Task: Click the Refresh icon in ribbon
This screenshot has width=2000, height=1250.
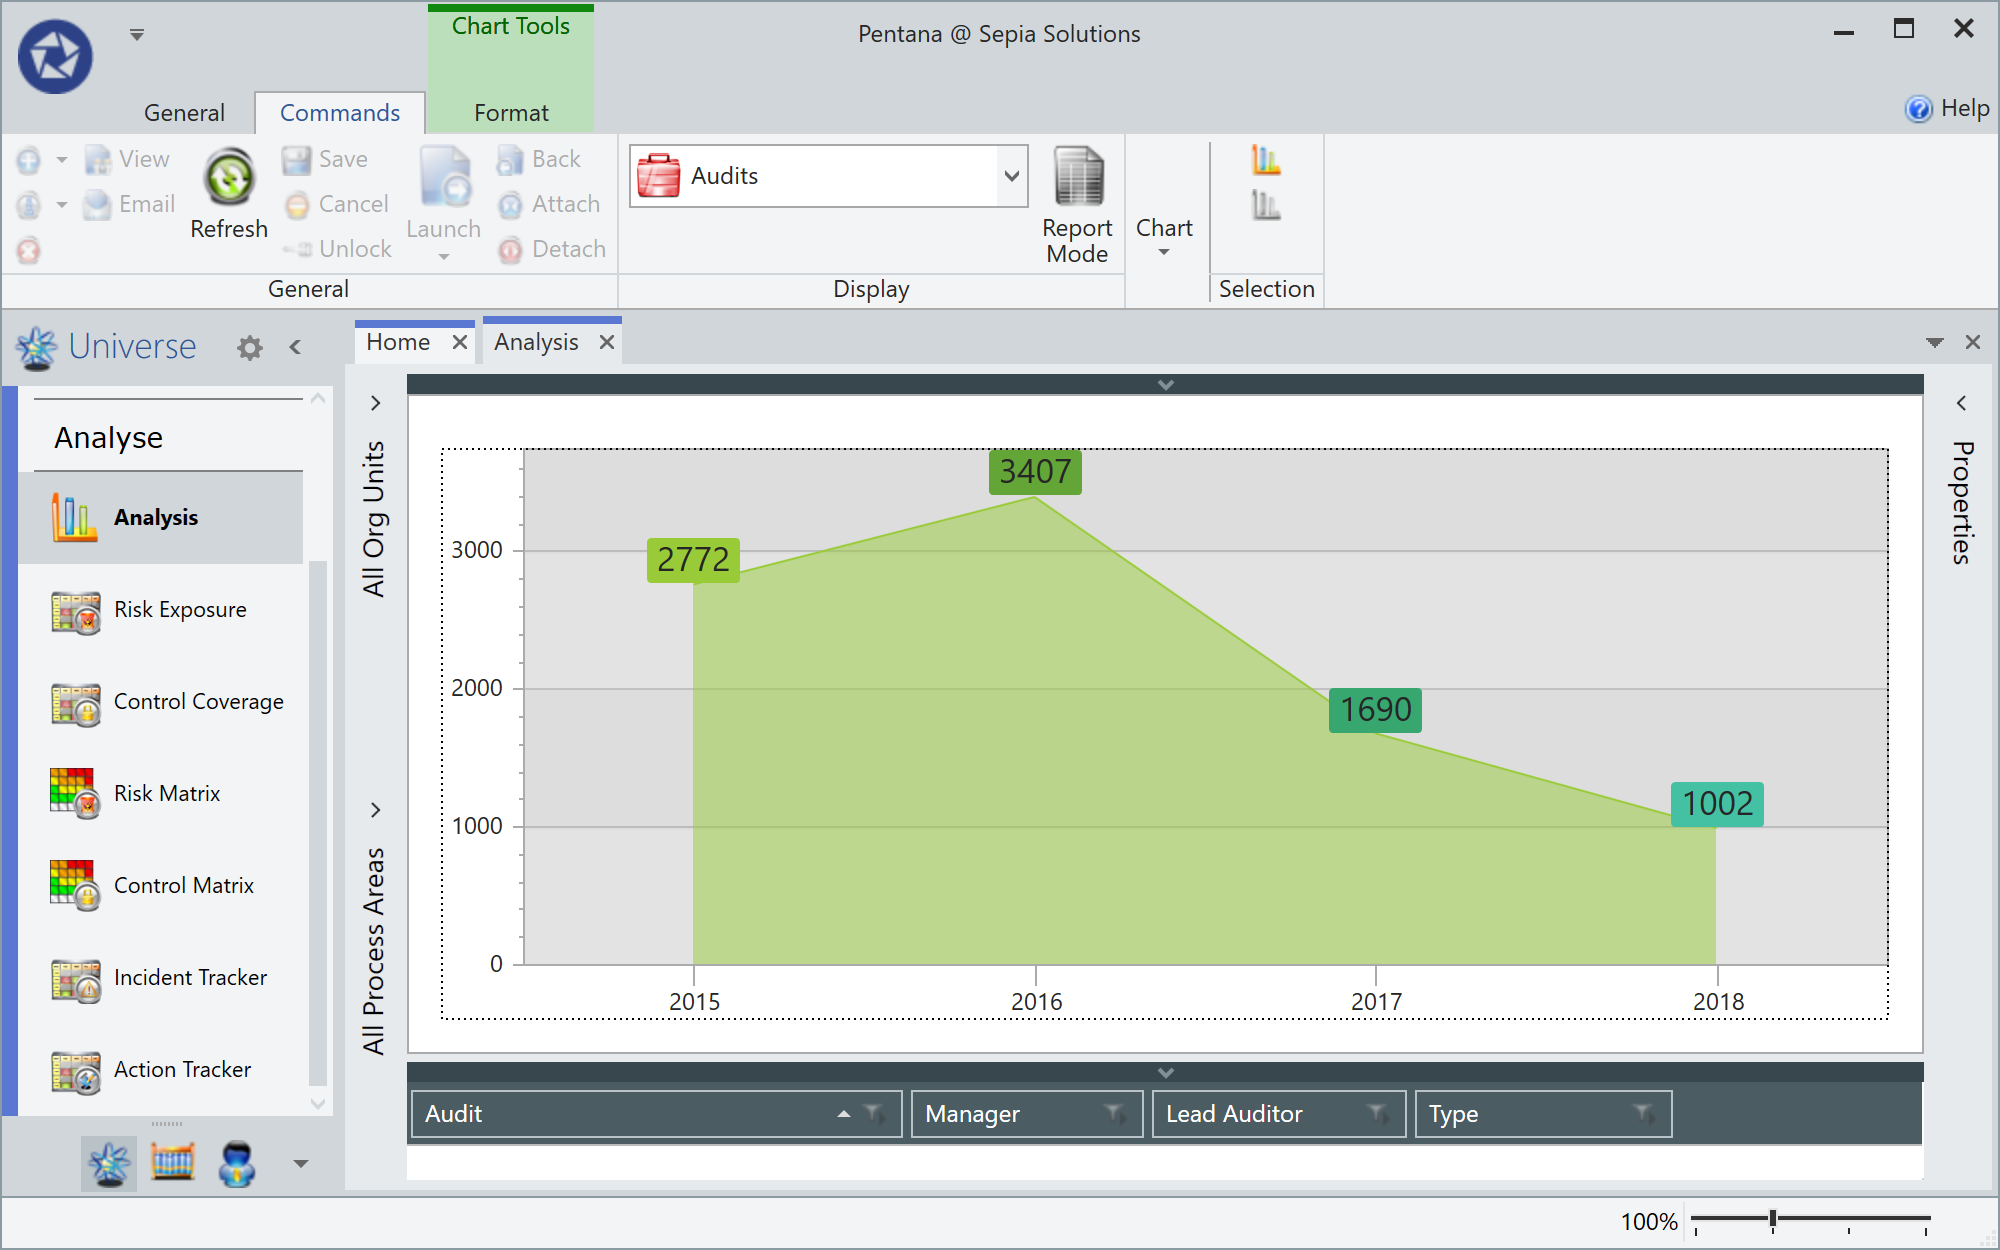Action: 229,180
